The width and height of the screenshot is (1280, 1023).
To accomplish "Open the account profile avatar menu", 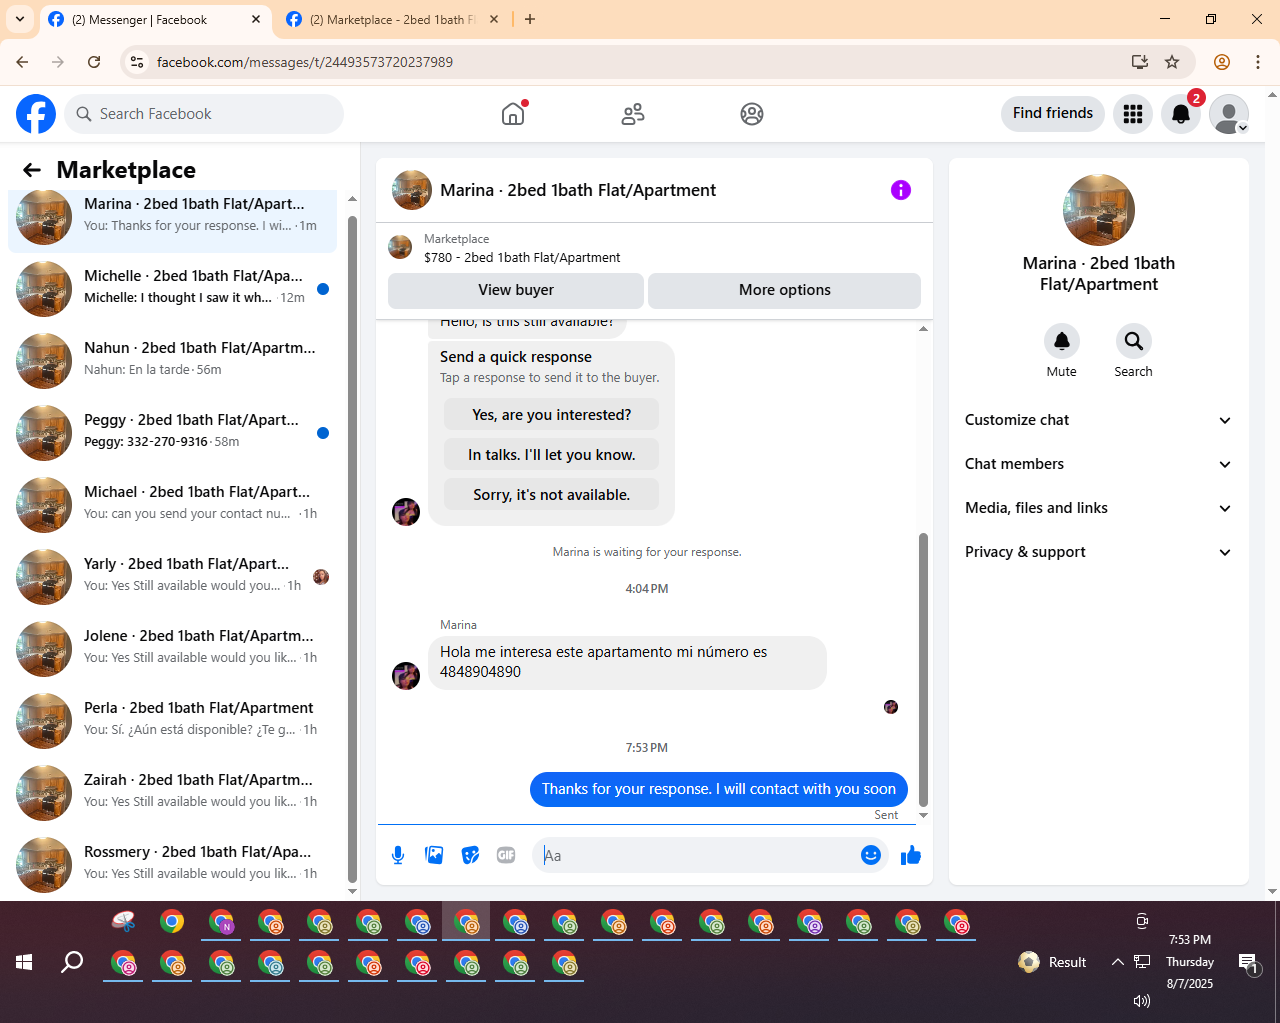I will coord(1229,114).
